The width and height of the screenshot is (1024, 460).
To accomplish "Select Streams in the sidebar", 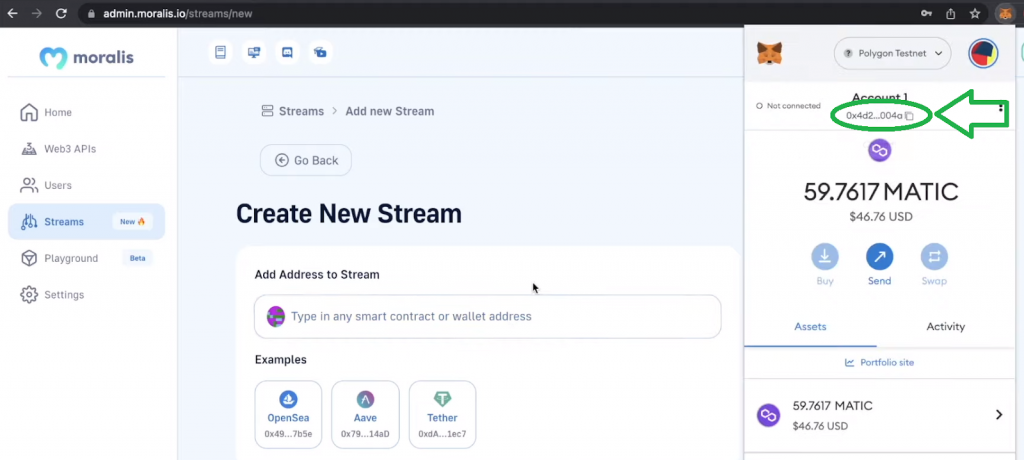I will pyautogui.click(x=86, y=222).
